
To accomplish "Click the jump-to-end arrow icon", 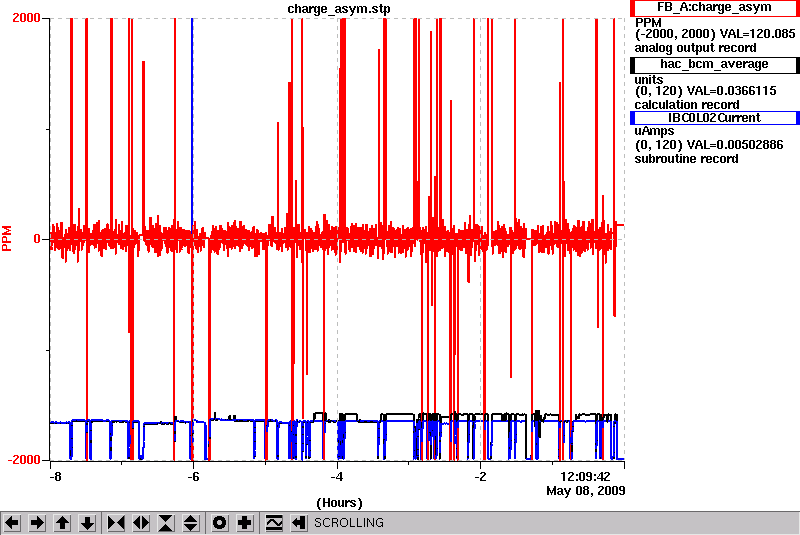I will click(299, 523).
